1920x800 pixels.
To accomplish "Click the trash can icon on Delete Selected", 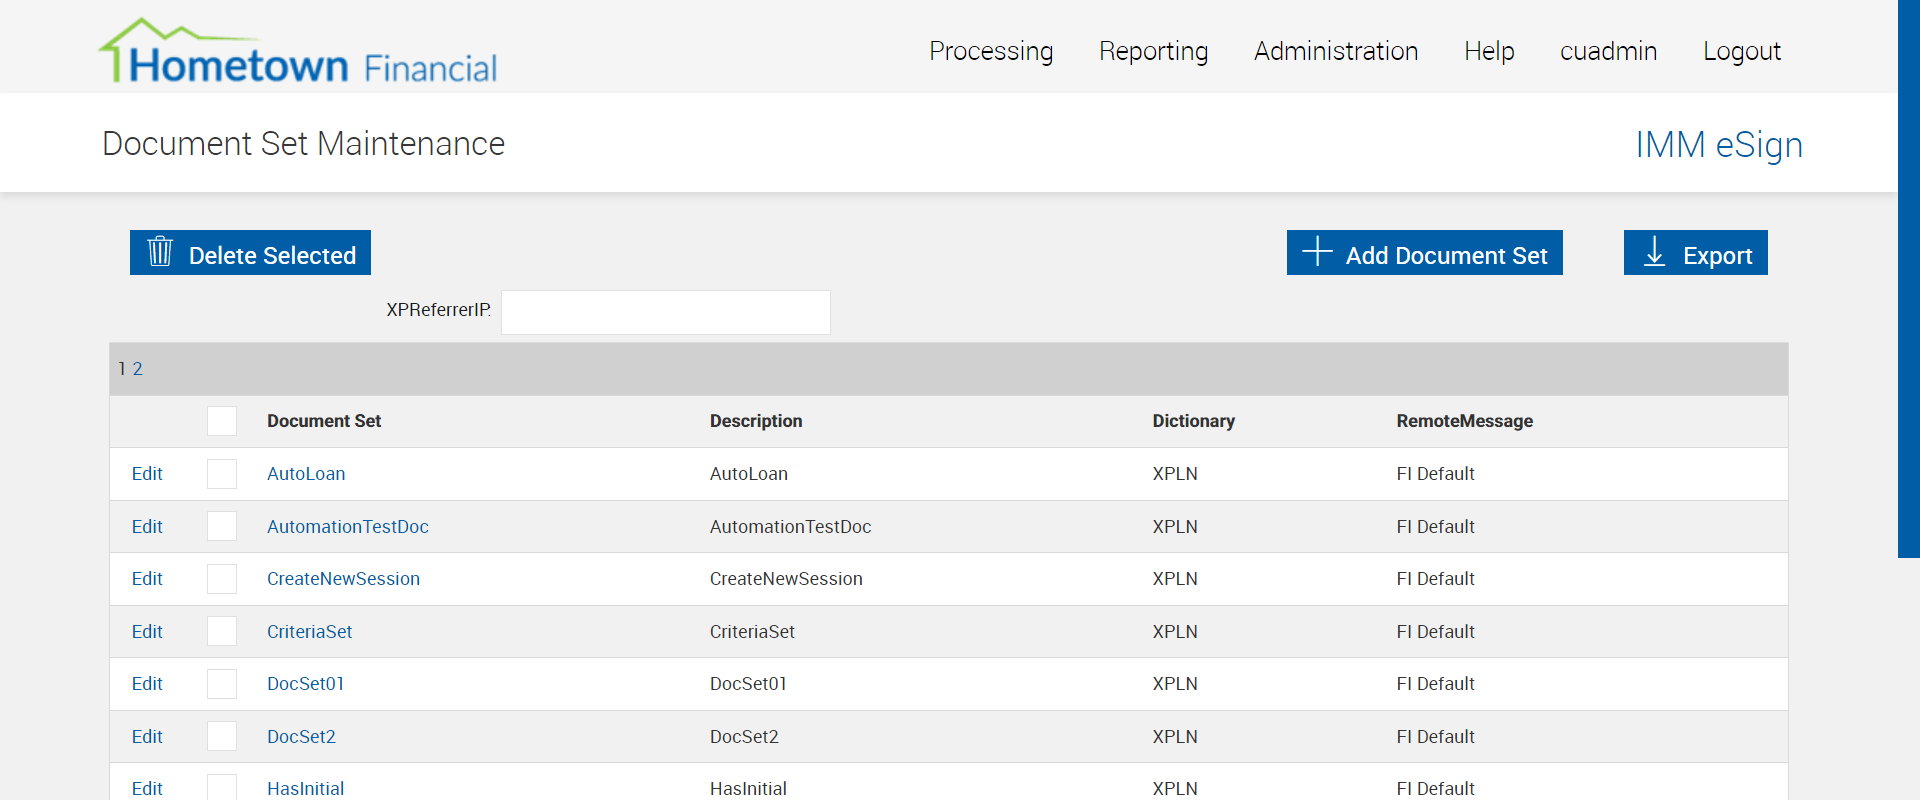I will [160, 252].
